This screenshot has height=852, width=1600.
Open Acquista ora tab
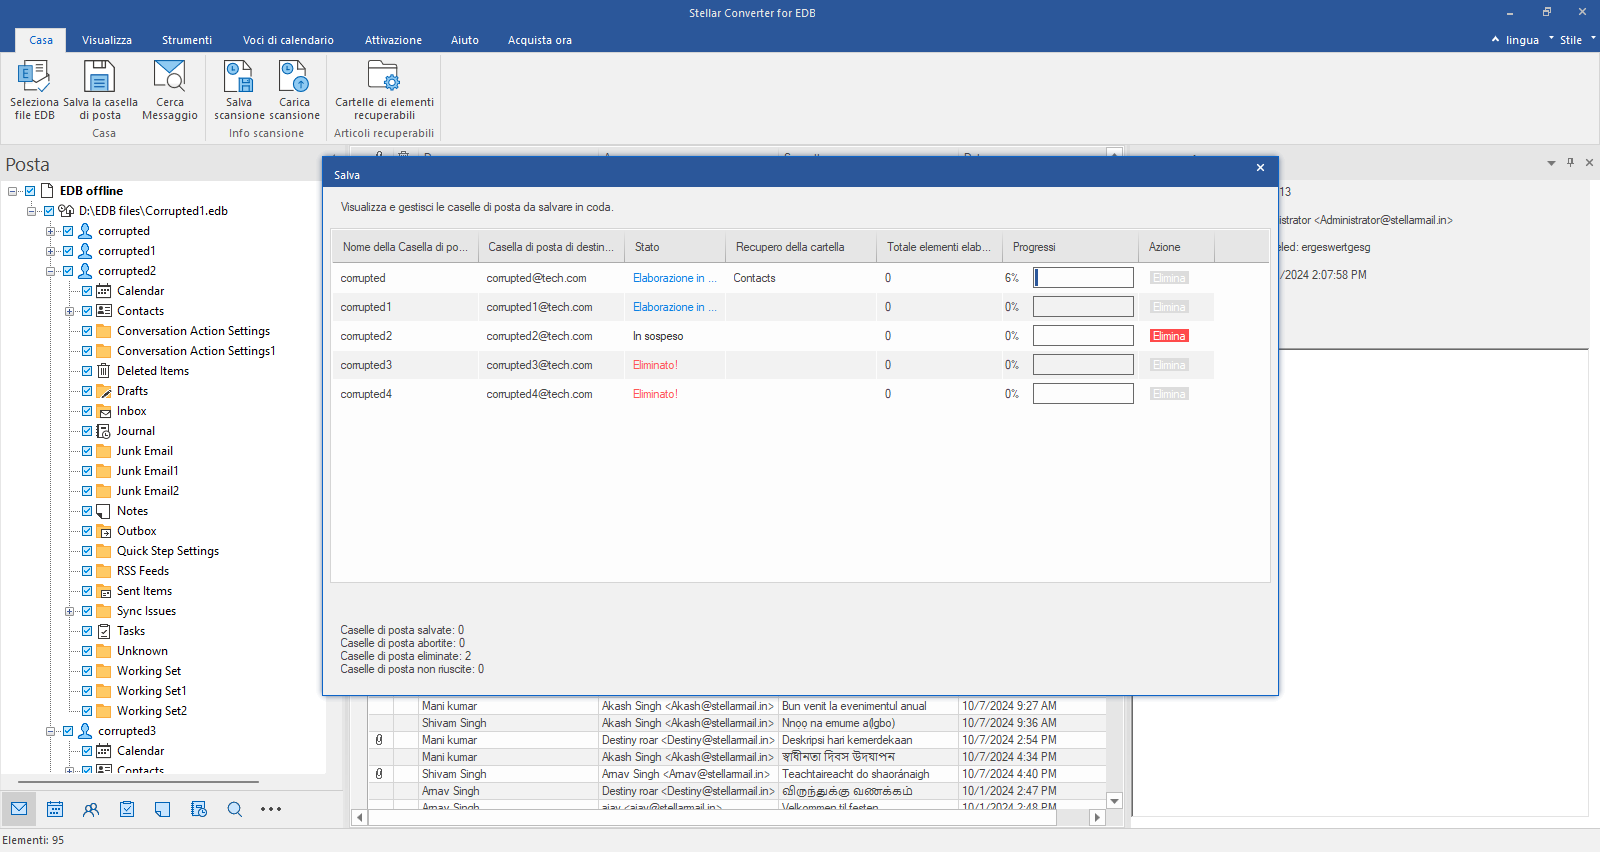(540, 40)
